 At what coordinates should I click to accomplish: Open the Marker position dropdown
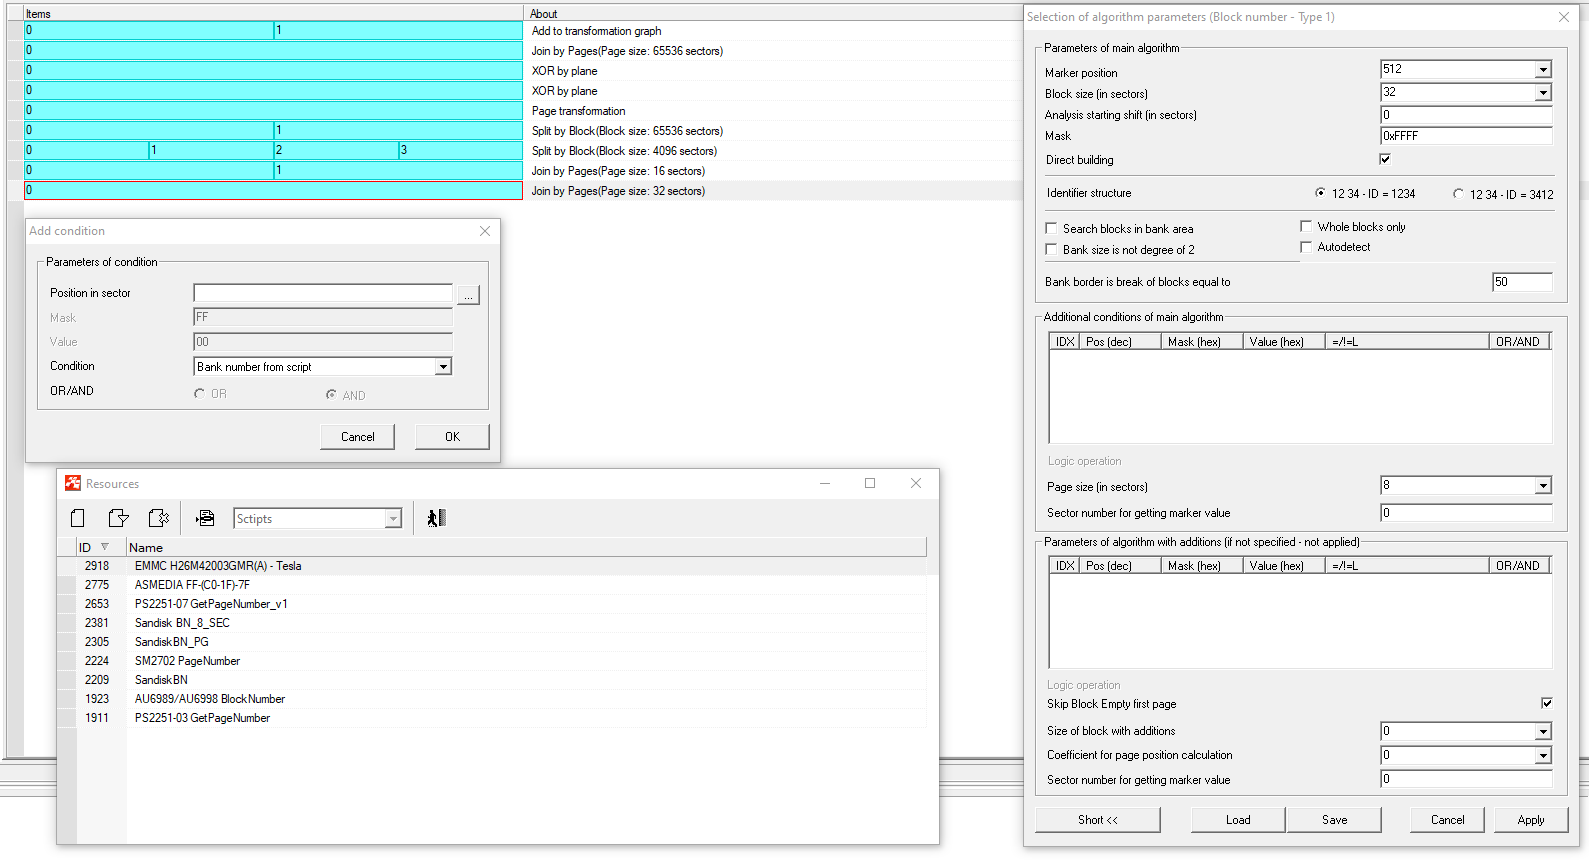click(x=1543, y=70)
